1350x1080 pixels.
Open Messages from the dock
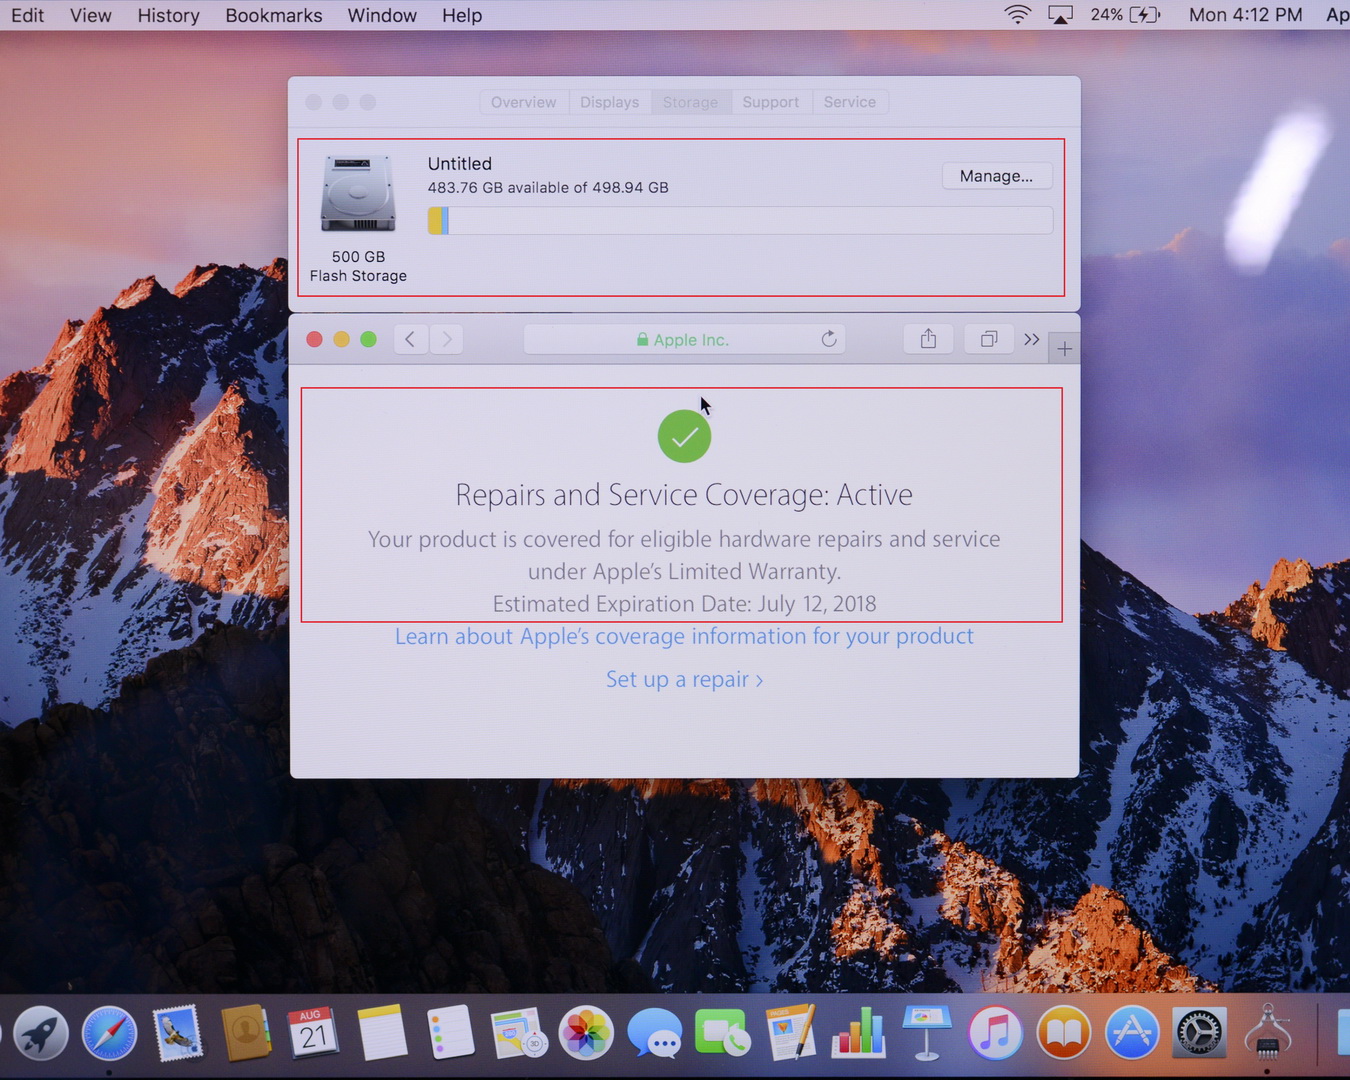[x=655, y=1033]
